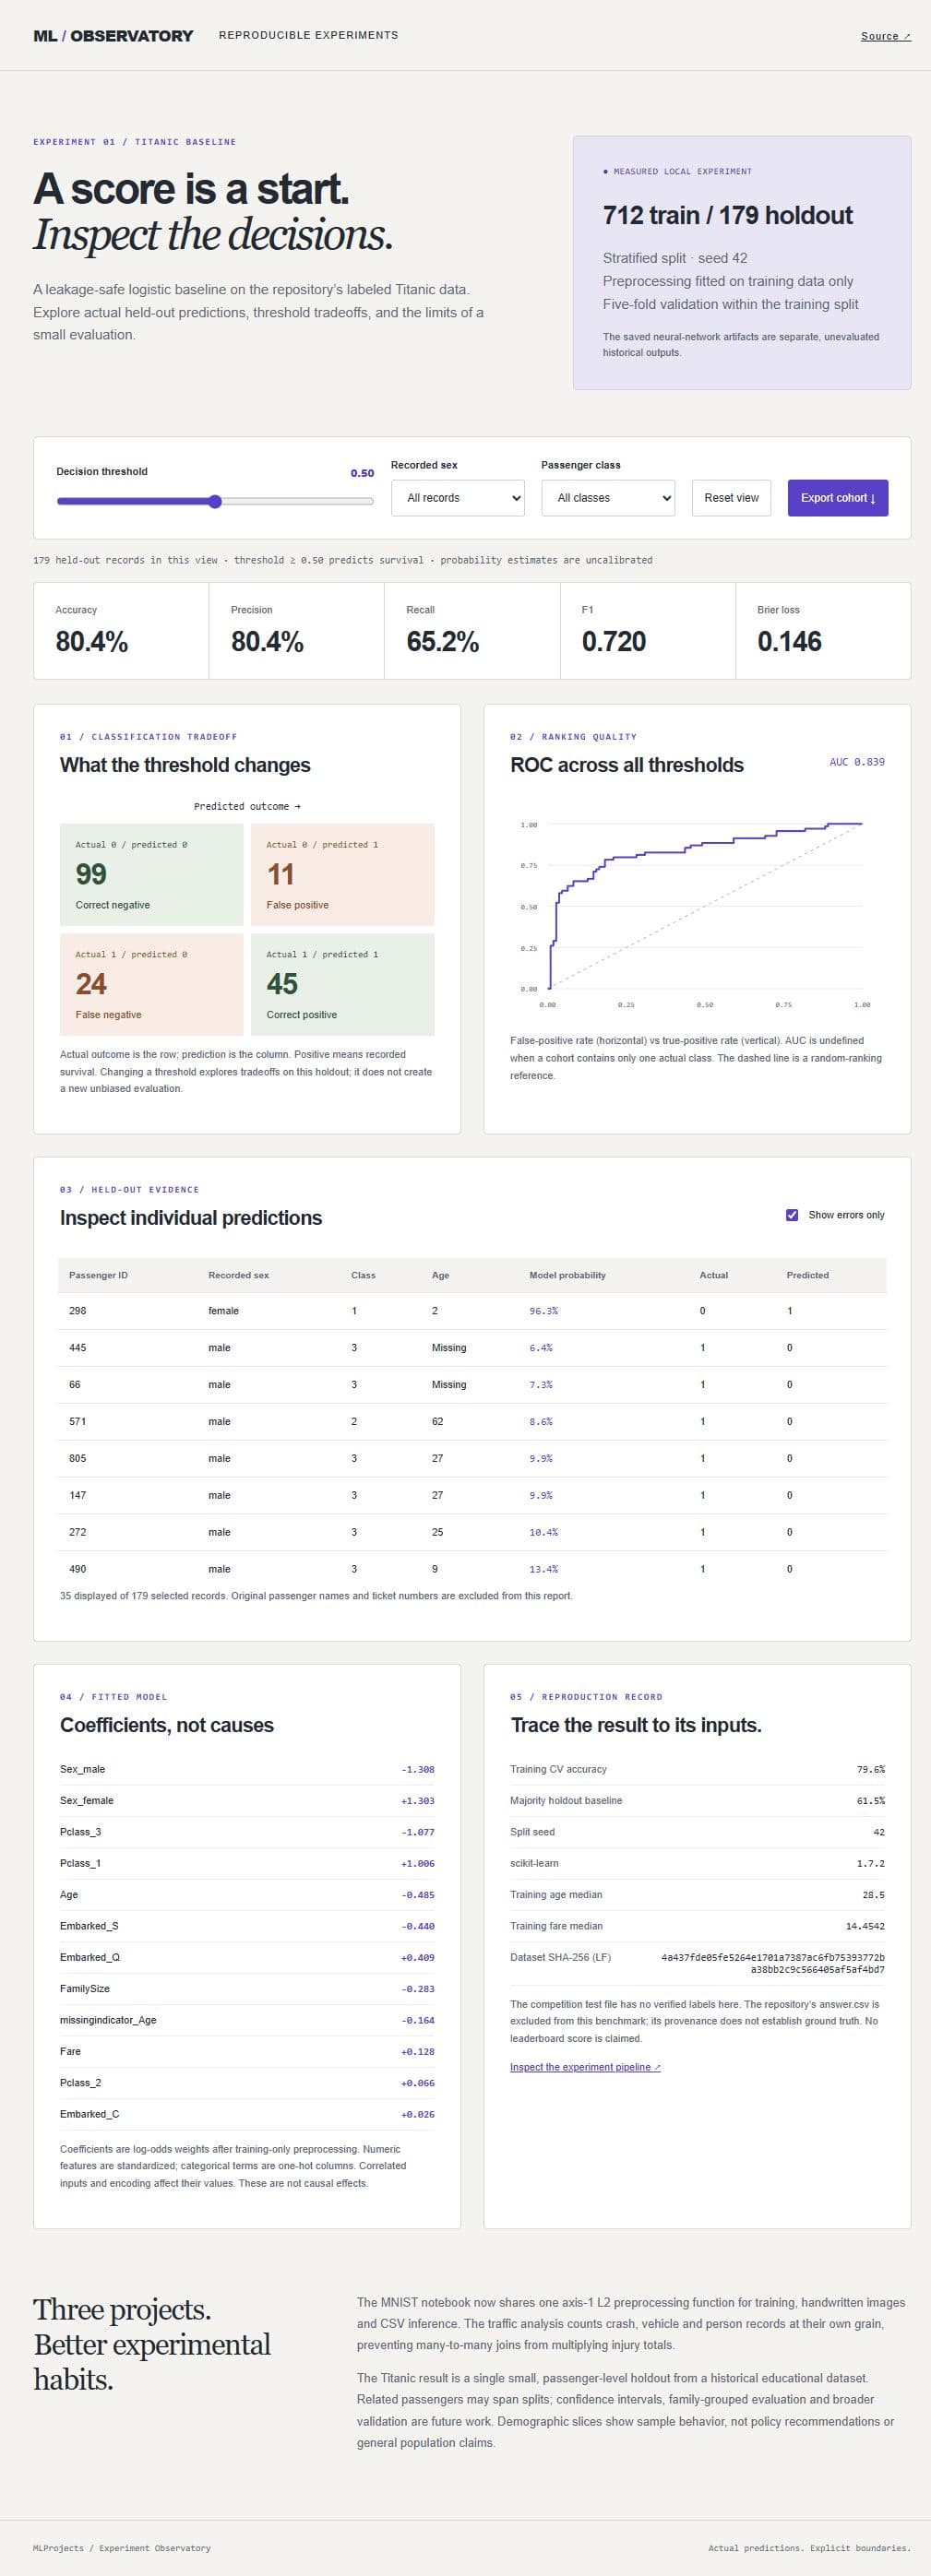Click the Dataset SHA-256 hash value
This screenshot has height=2576, width=931.
point(773,1963)
